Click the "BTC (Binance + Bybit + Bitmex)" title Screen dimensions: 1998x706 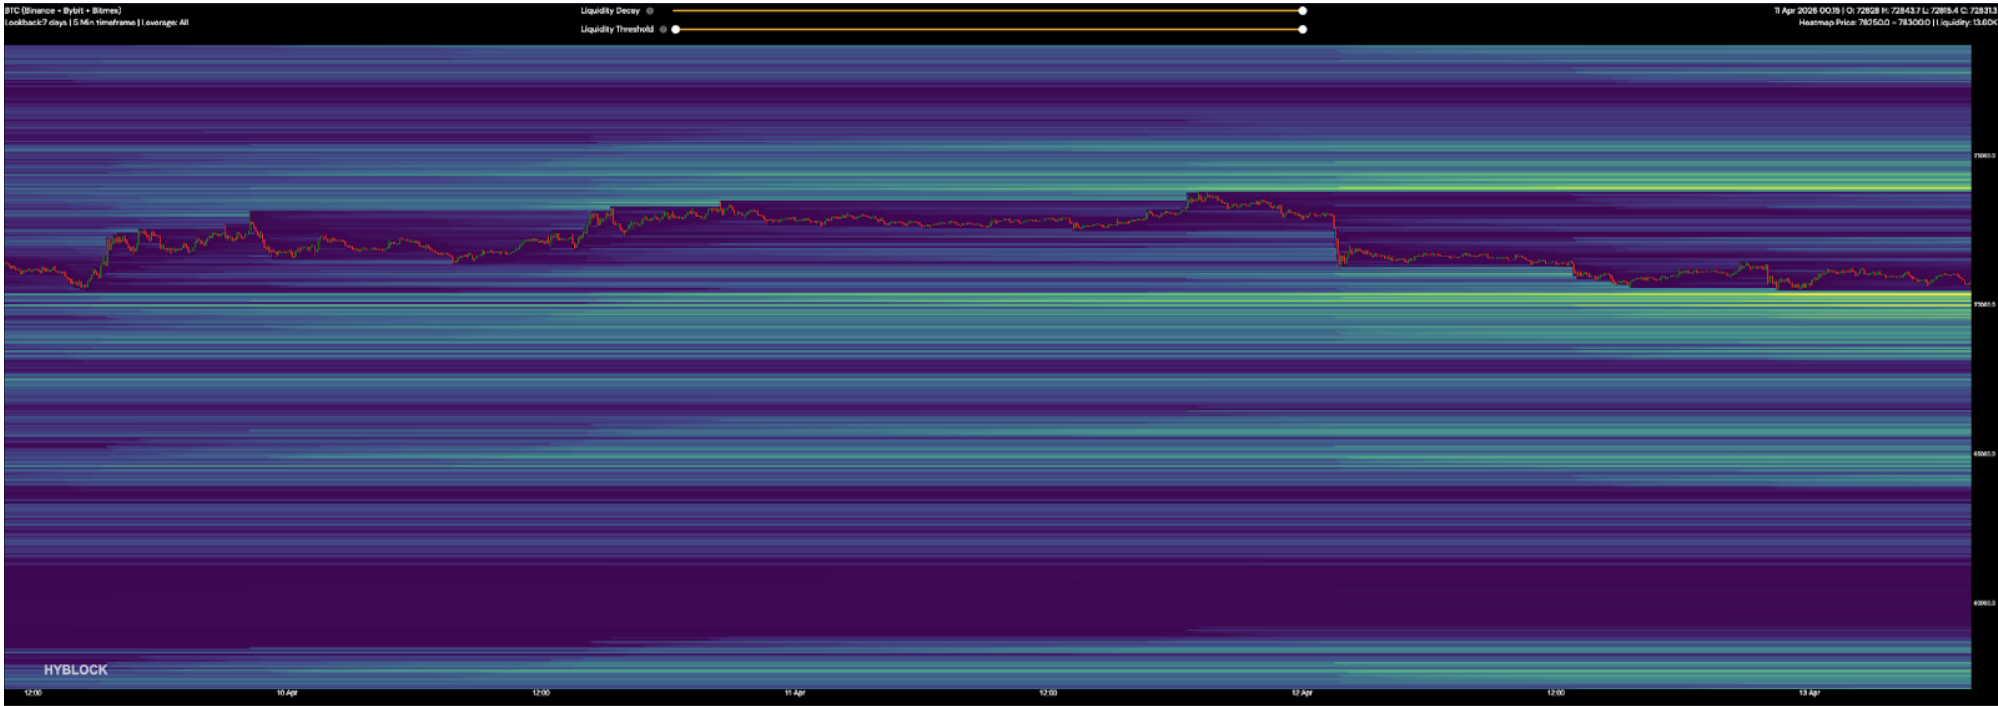coord(63,11)
